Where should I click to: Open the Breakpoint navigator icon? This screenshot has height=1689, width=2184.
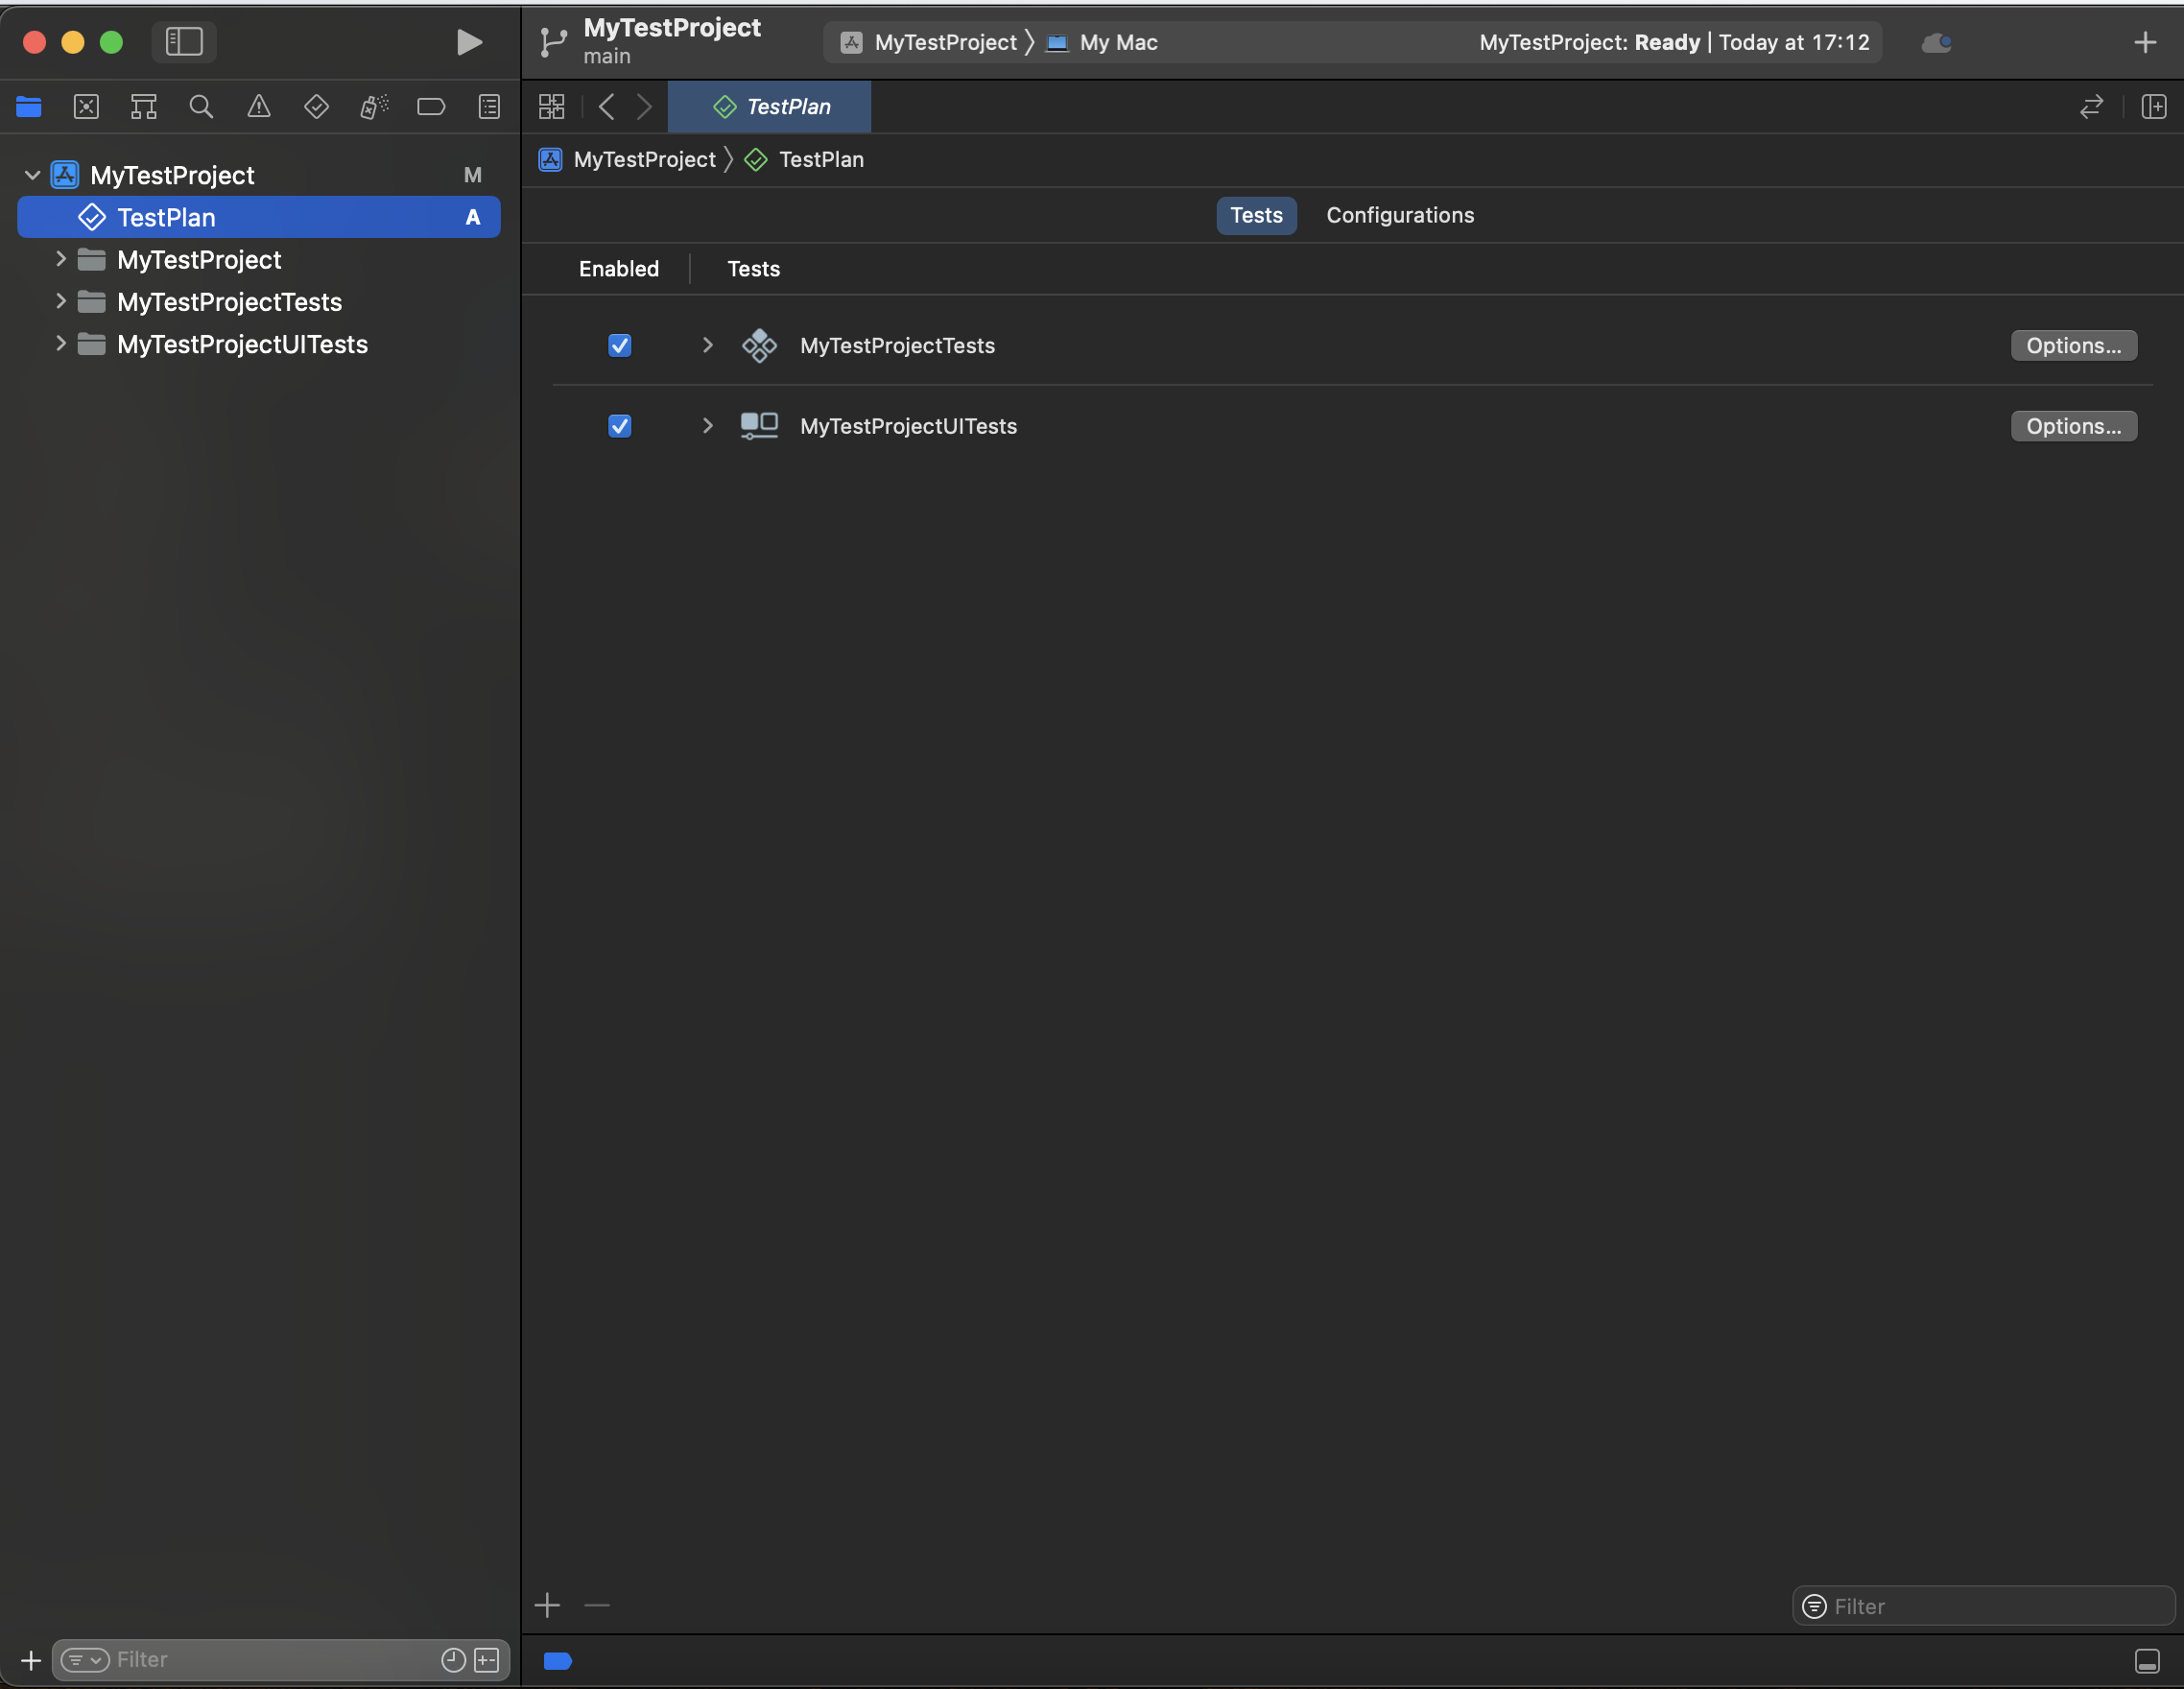(431, 107)
